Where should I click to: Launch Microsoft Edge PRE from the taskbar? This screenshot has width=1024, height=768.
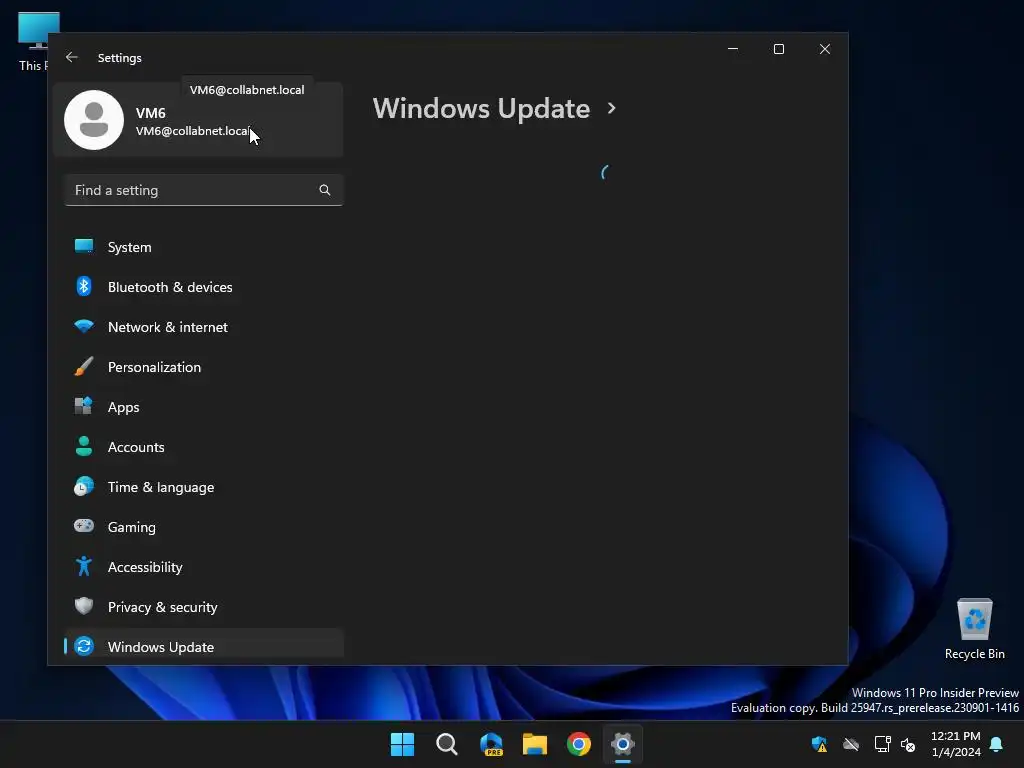[491, 744]
